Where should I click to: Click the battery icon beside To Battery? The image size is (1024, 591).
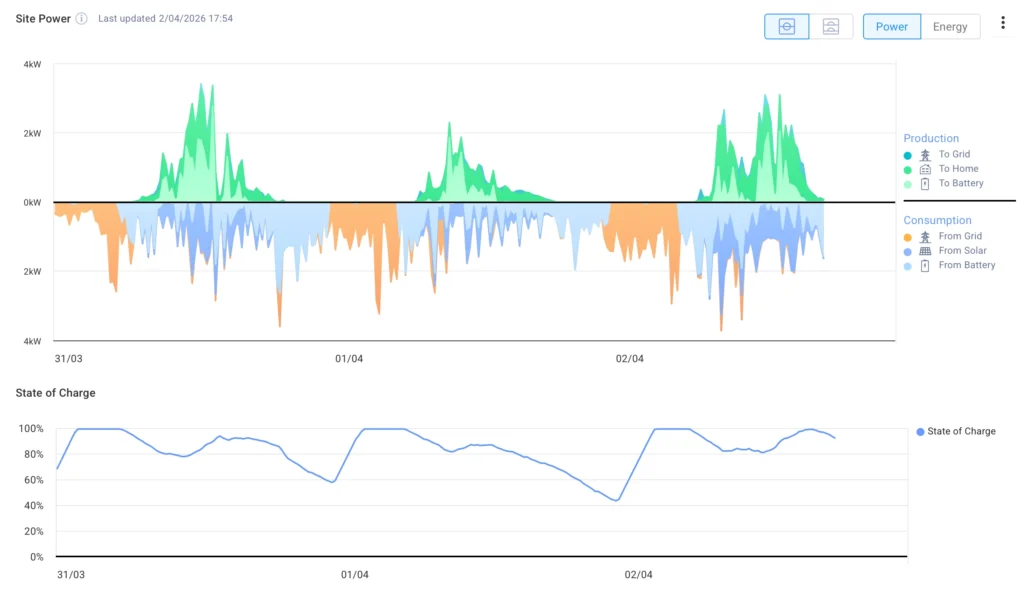pyautogui.click(x=925, y=183)
